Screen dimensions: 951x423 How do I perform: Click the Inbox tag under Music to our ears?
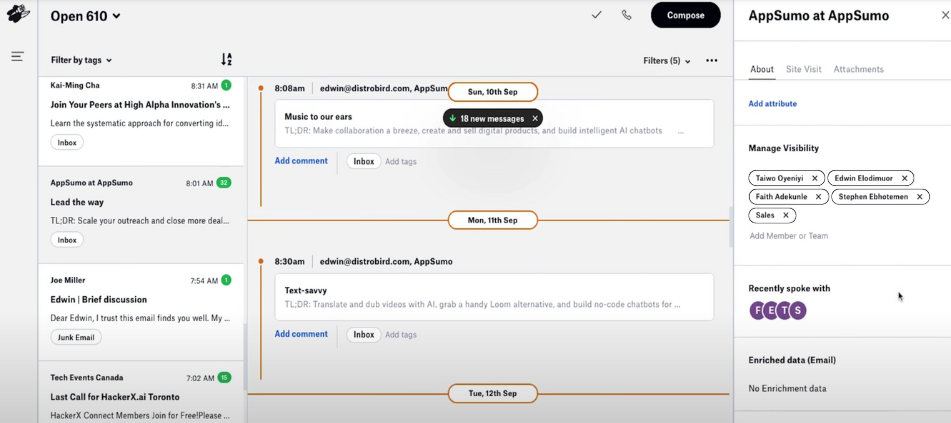coord(364,161)
